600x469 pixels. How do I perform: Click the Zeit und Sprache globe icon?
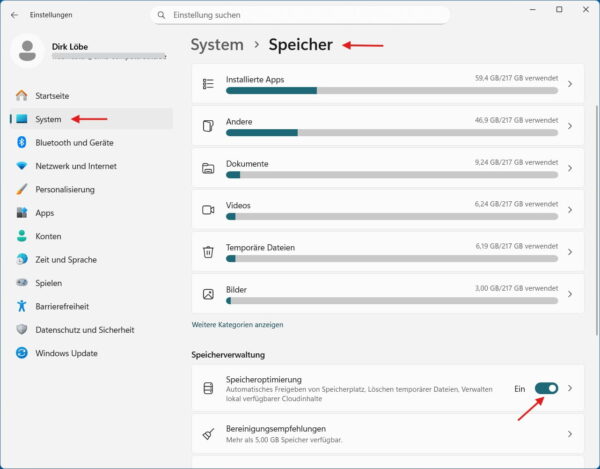click(x=22, y=259)
